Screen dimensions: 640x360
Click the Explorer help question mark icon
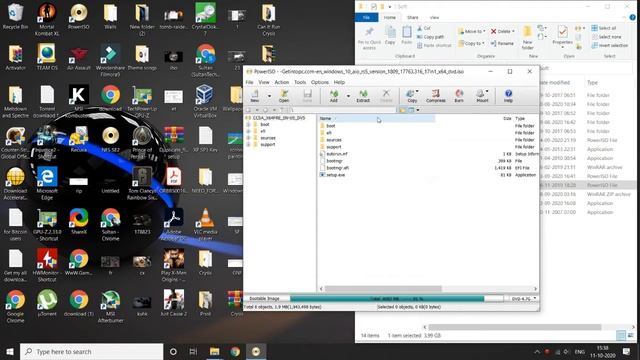pyautogui.click(x=632, y=17)
